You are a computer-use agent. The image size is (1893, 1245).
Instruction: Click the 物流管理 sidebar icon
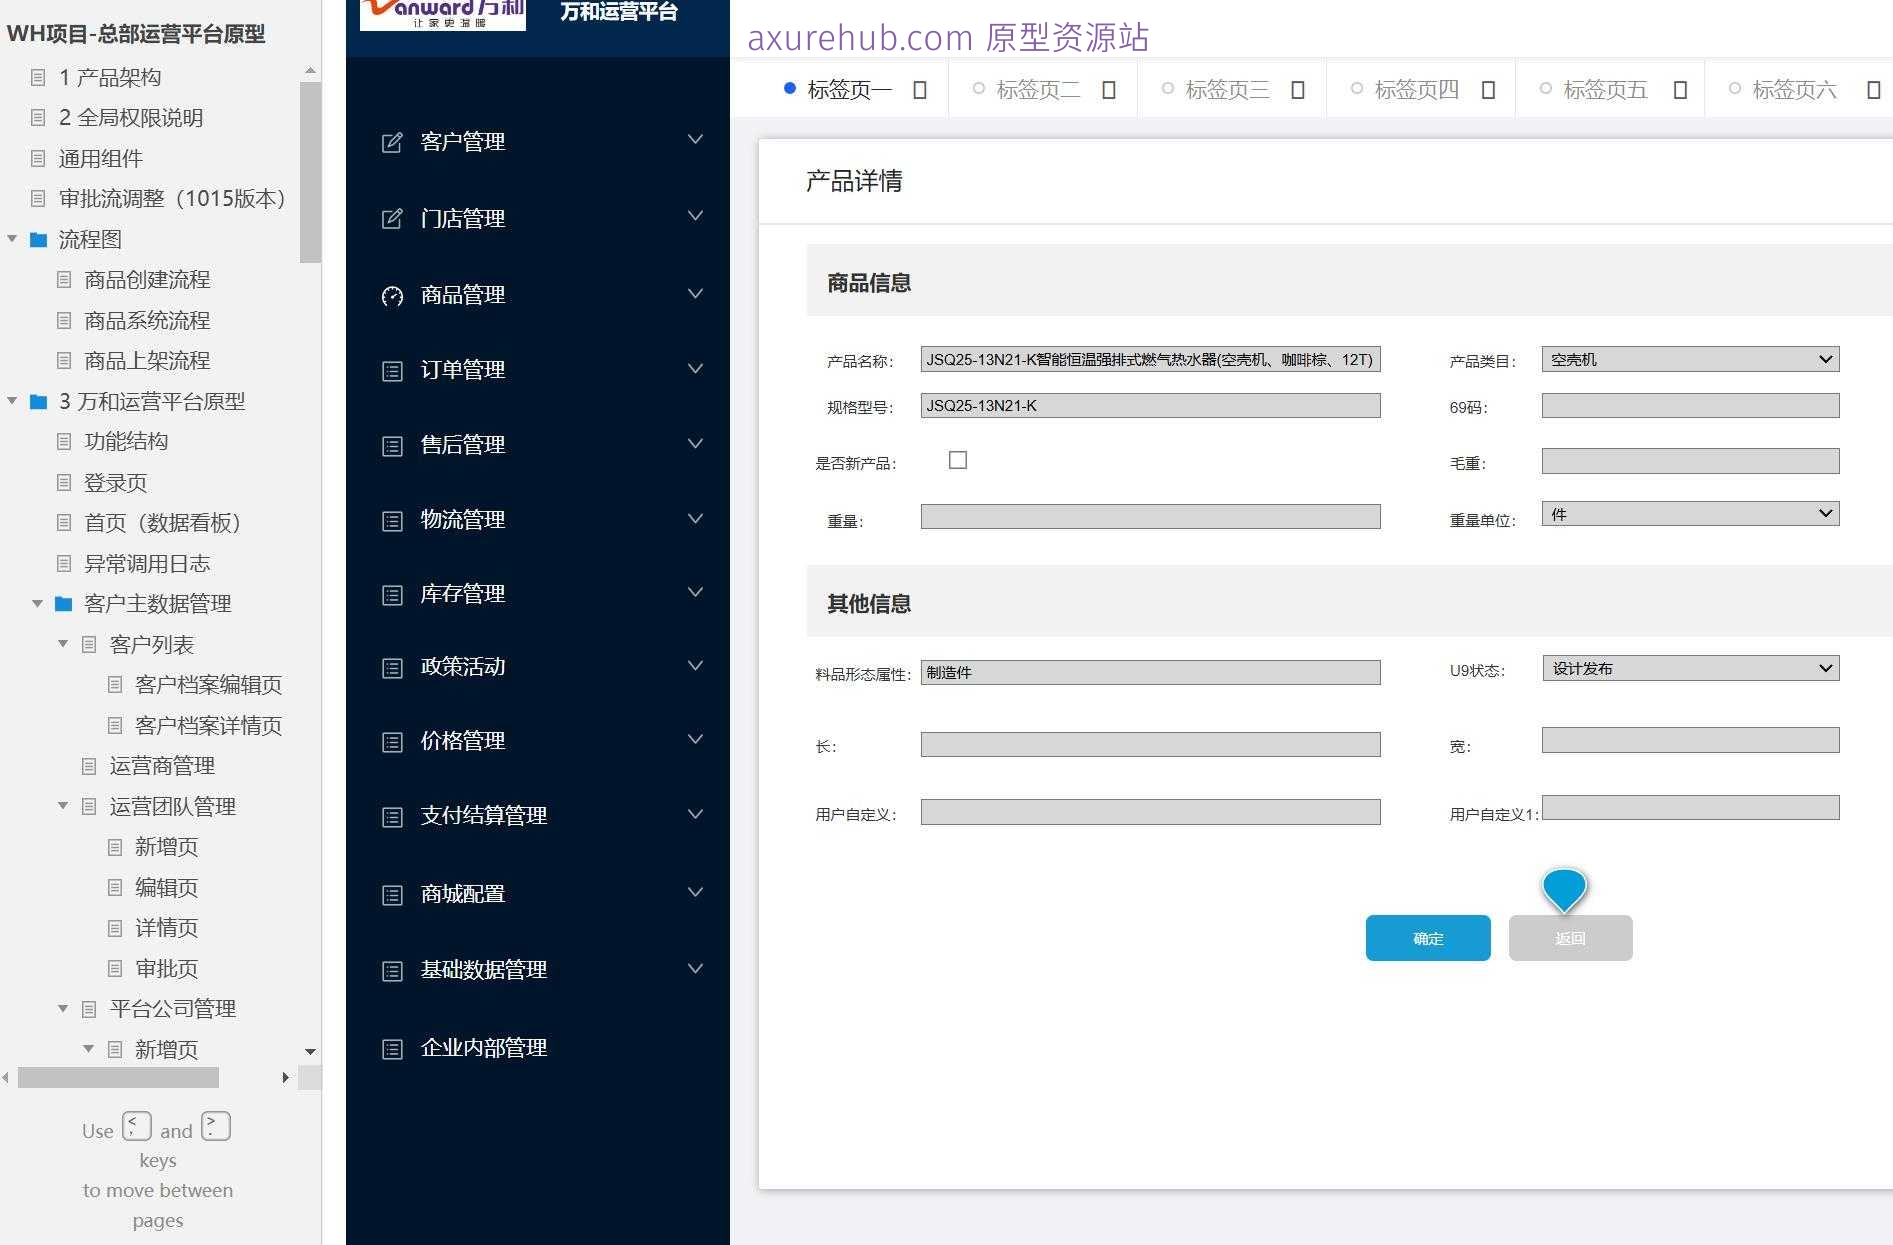(391, 519)
